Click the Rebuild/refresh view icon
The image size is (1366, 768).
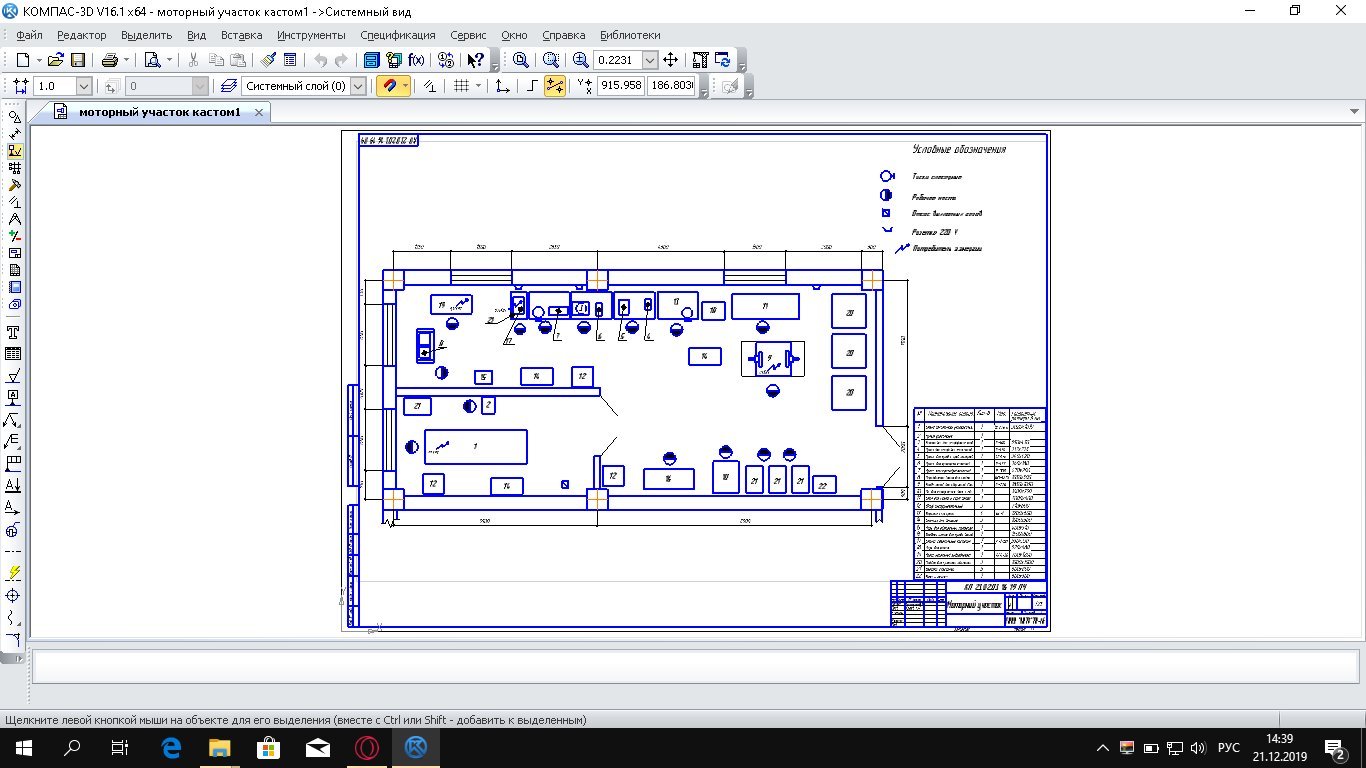[x=722, y=60]
